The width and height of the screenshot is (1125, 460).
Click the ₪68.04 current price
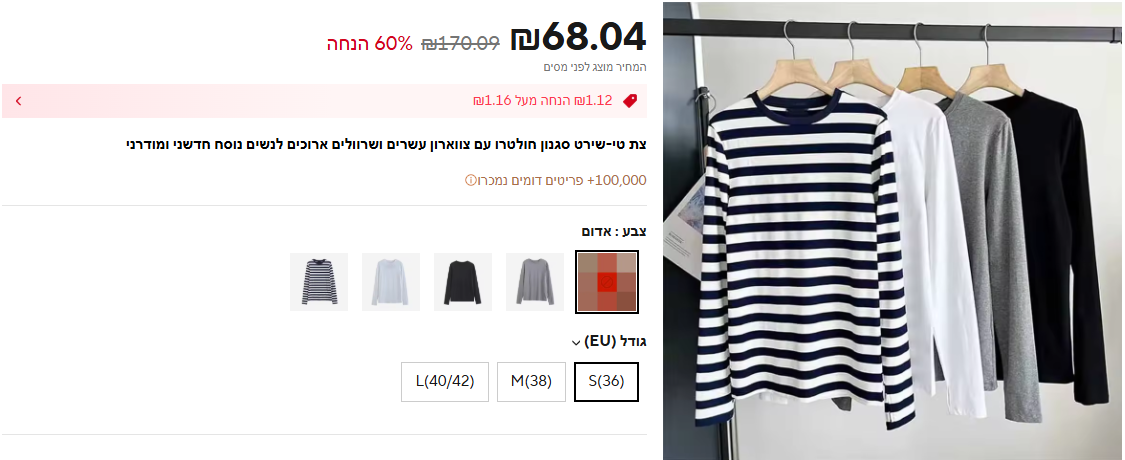coord(578,37)
